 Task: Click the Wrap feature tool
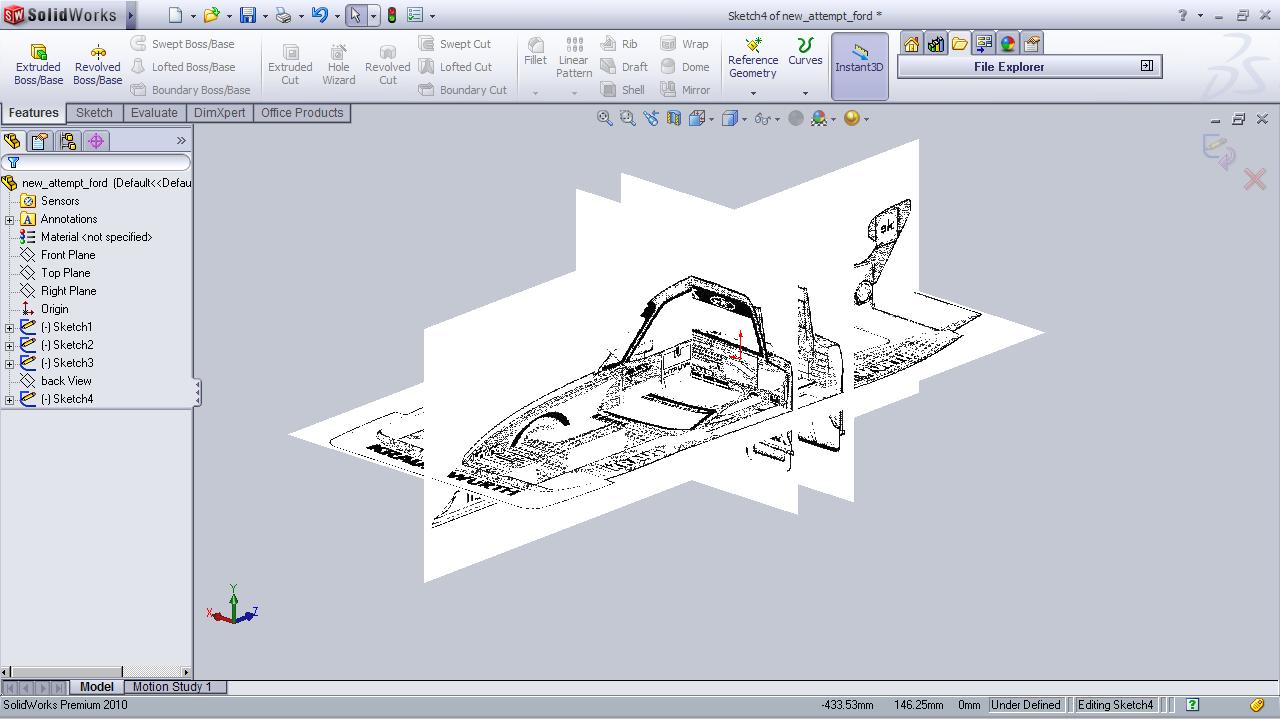[685, 44]
